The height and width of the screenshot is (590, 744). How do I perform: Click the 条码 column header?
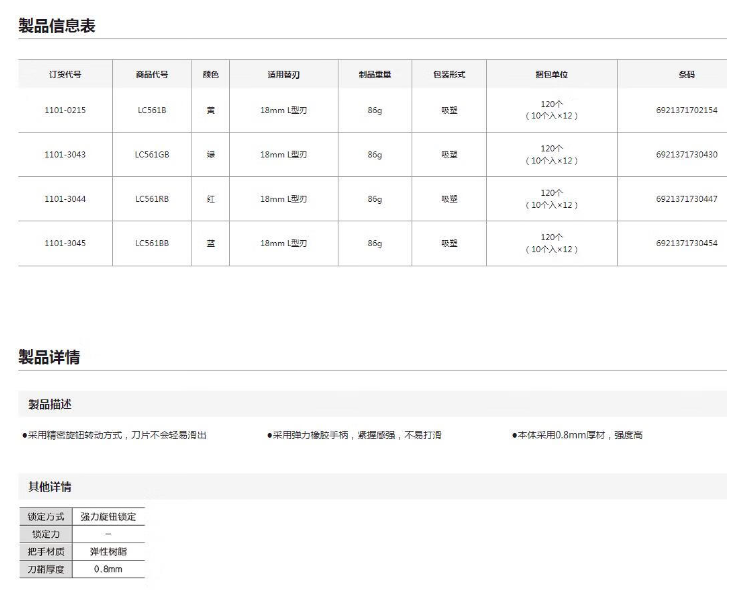click(686, 74)
